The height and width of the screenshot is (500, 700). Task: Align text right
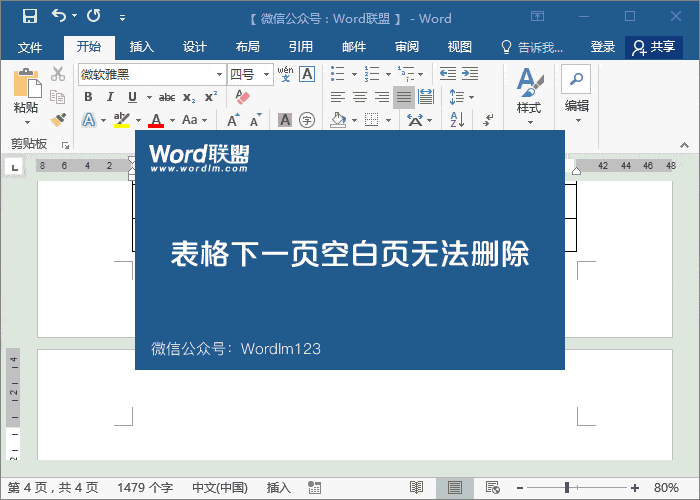(382, 97)
